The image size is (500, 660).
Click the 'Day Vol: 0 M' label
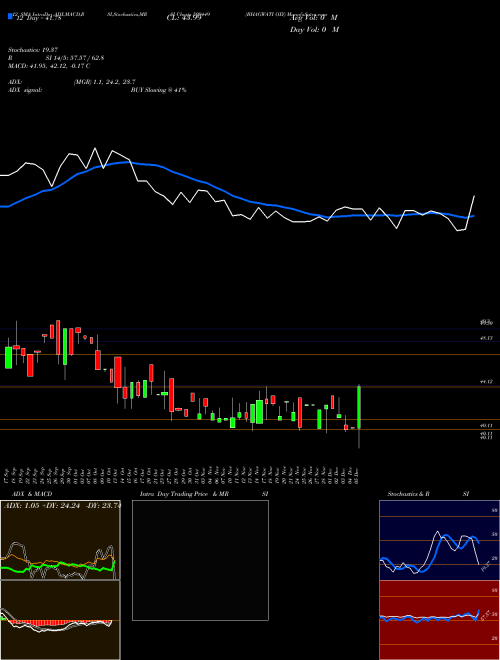pos(314,30)
